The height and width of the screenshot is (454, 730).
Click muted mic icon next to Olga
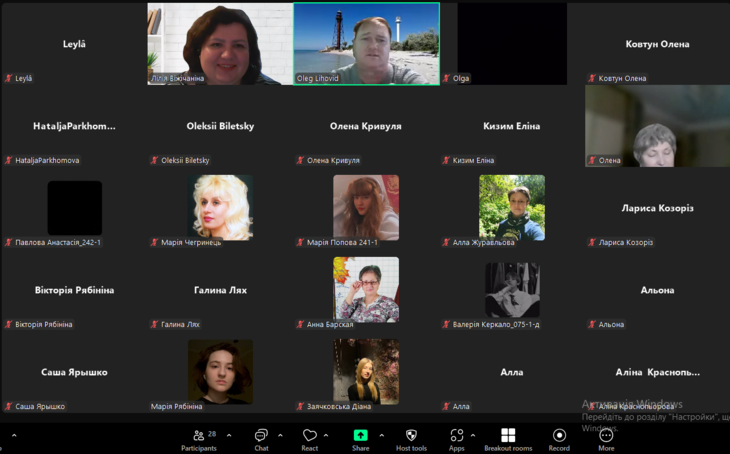446,78
